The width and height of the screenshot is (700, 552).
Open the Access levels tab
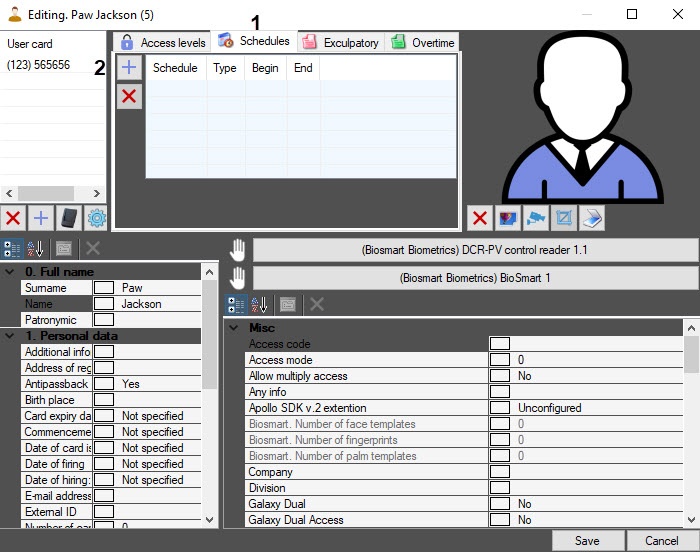coord(162,42)
